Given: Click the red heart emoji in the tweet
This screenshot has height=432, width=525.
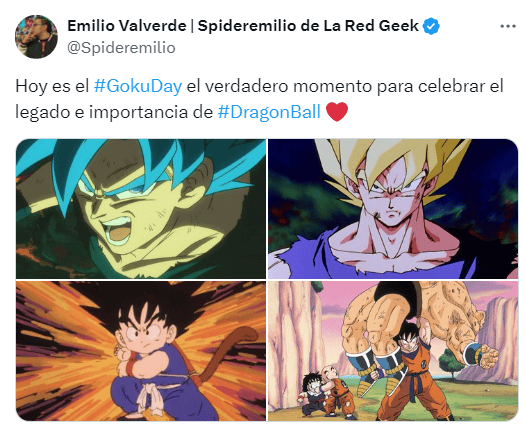Looking at the screenshot, I should coord(337,112).
